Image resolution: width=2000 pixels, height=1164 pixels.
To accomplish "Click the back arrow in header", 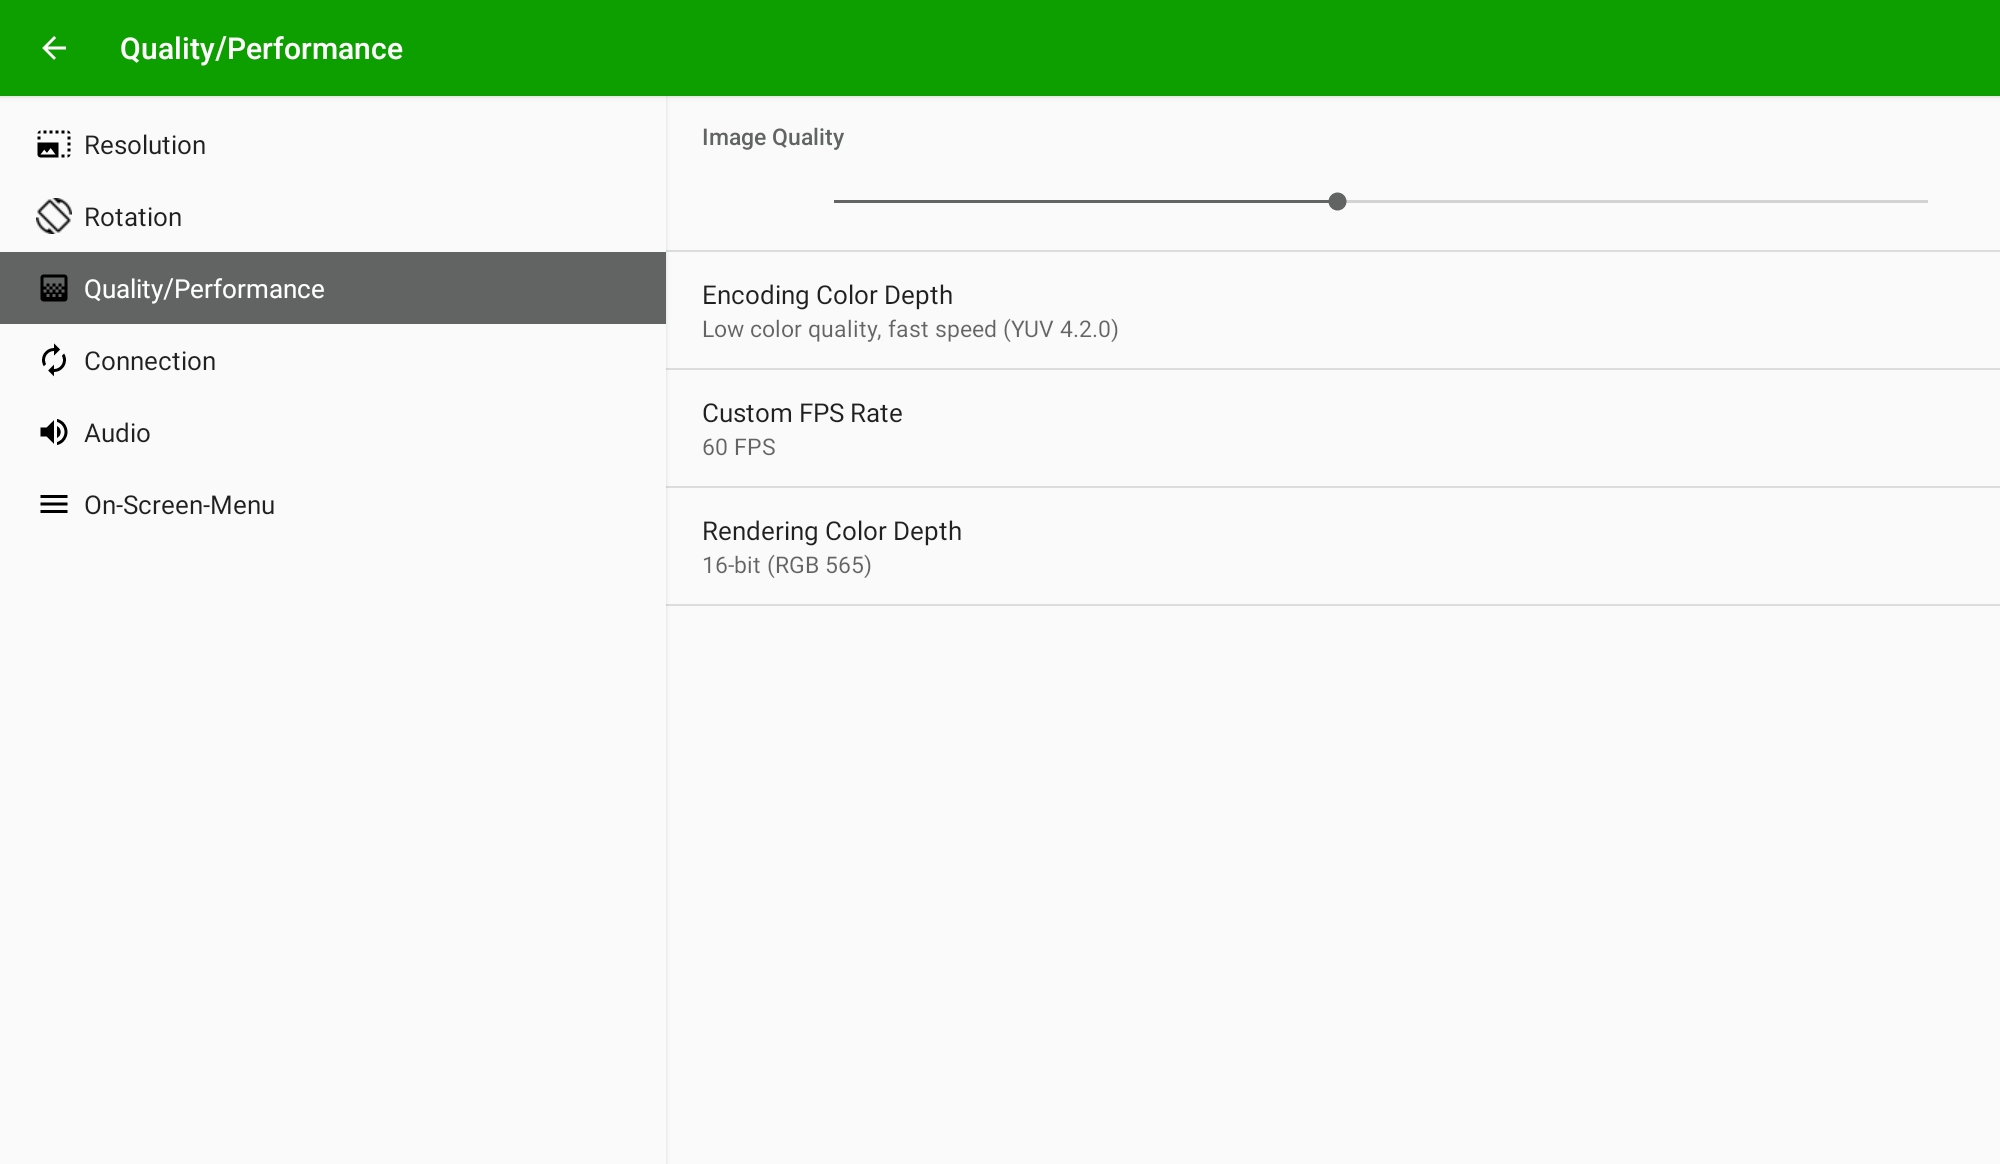I will (54, 48).
